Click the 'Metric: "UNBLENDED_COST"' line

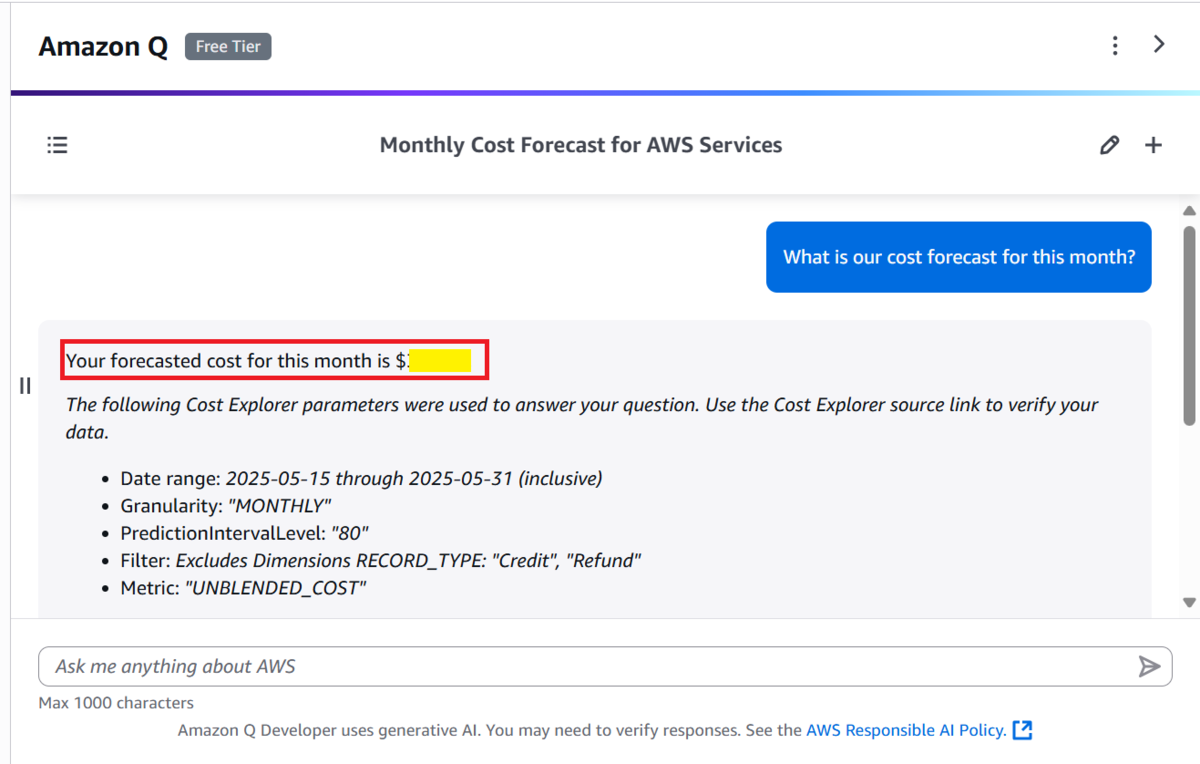(x=243, y=588)
